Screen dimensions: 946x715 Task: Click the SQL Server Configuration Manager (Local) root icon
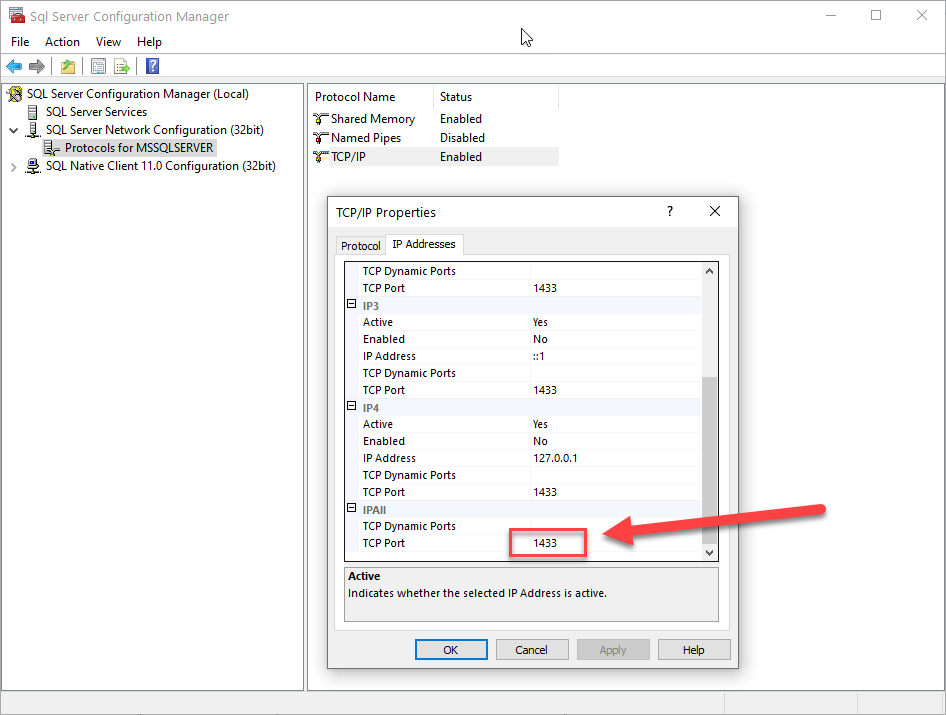coord(15,94)
